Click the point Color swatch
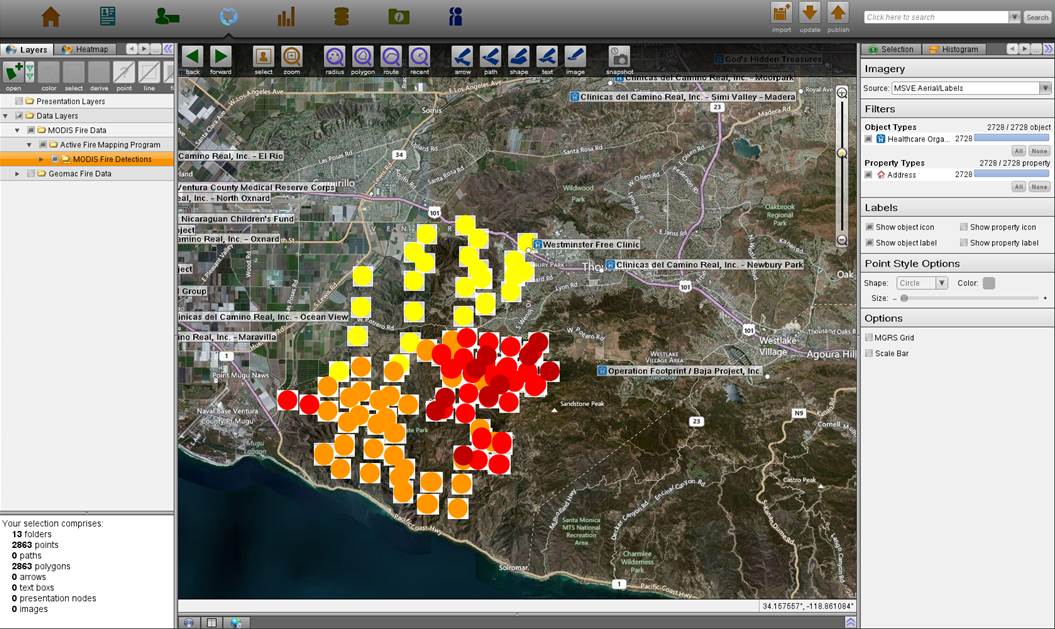The height and width of the screenshot is (629, 1055). (x=989, y=283)
